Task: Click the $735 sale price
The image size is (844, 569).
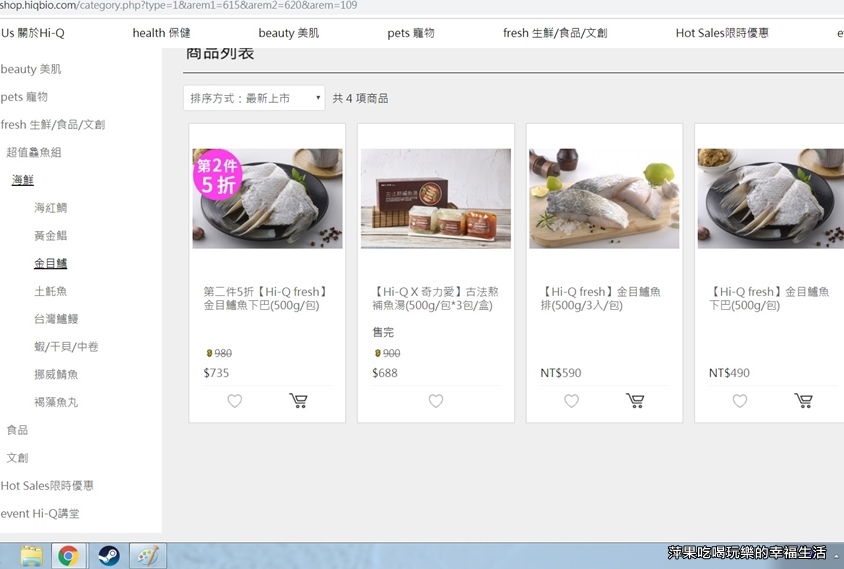Action: (x=216, y=373)
